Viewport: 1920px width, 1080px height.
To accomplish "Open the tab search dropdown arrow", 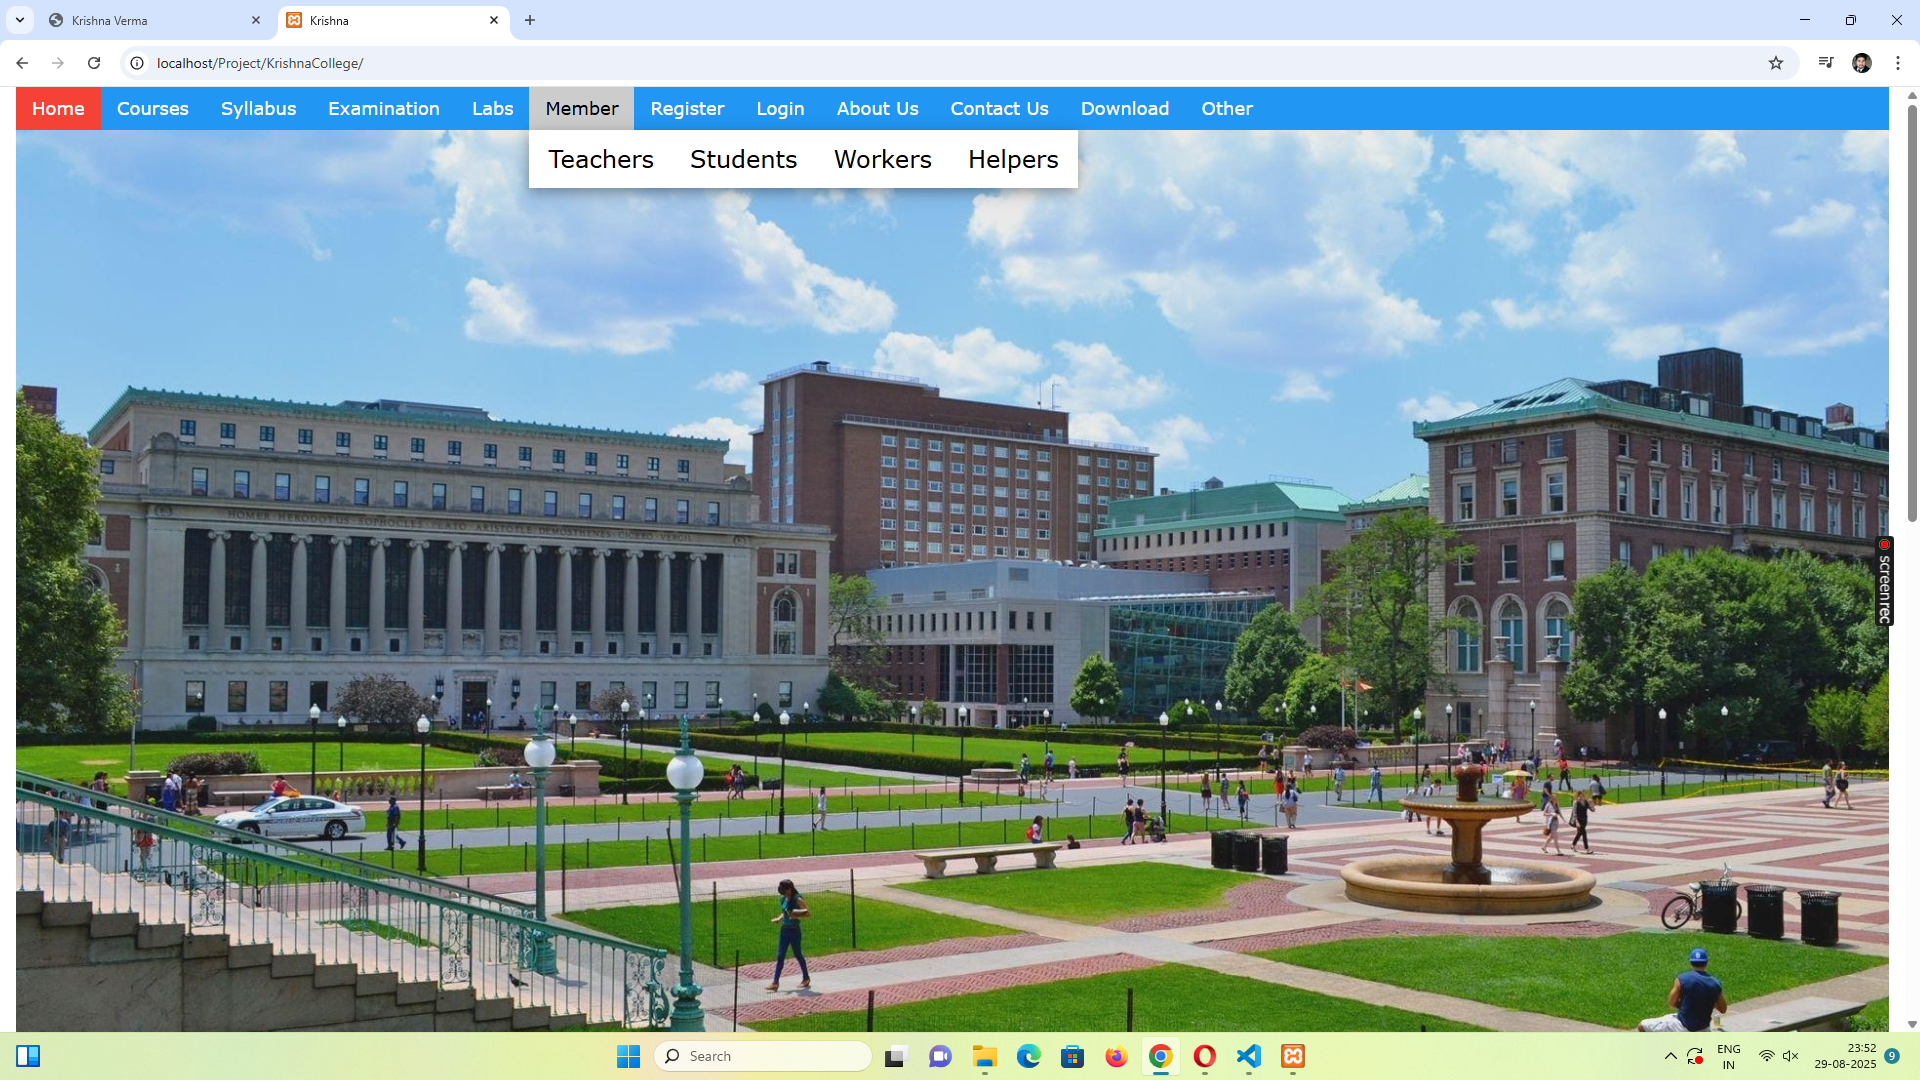I will tap(20, 20).
